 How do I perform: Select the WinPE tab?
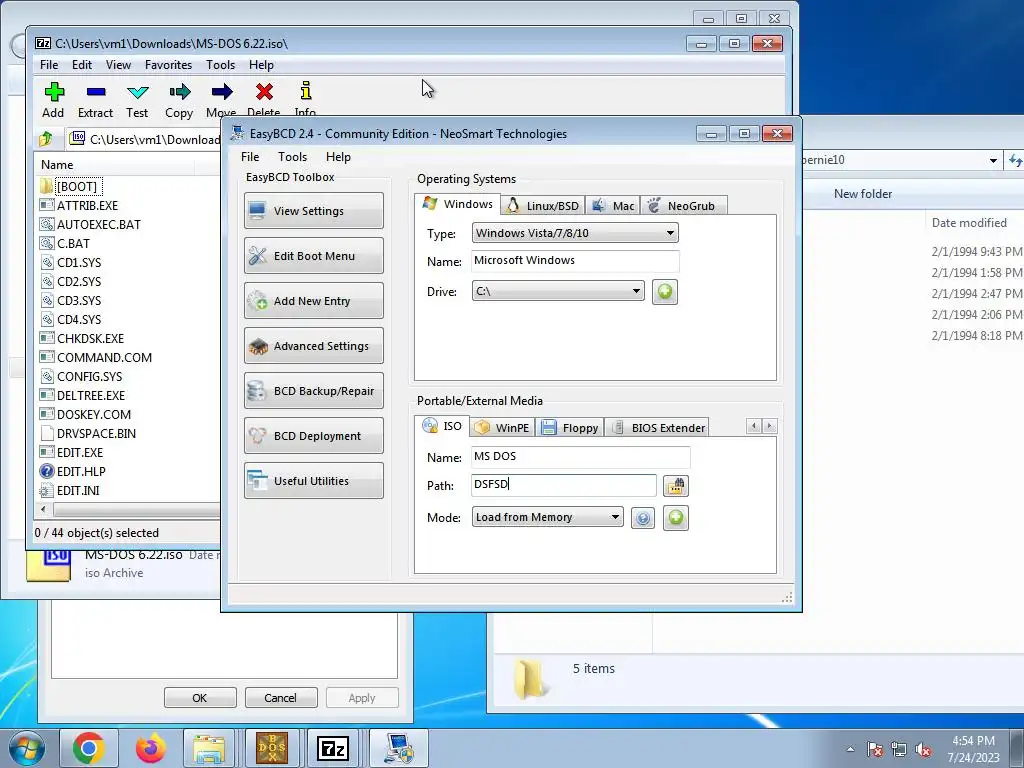502,428
